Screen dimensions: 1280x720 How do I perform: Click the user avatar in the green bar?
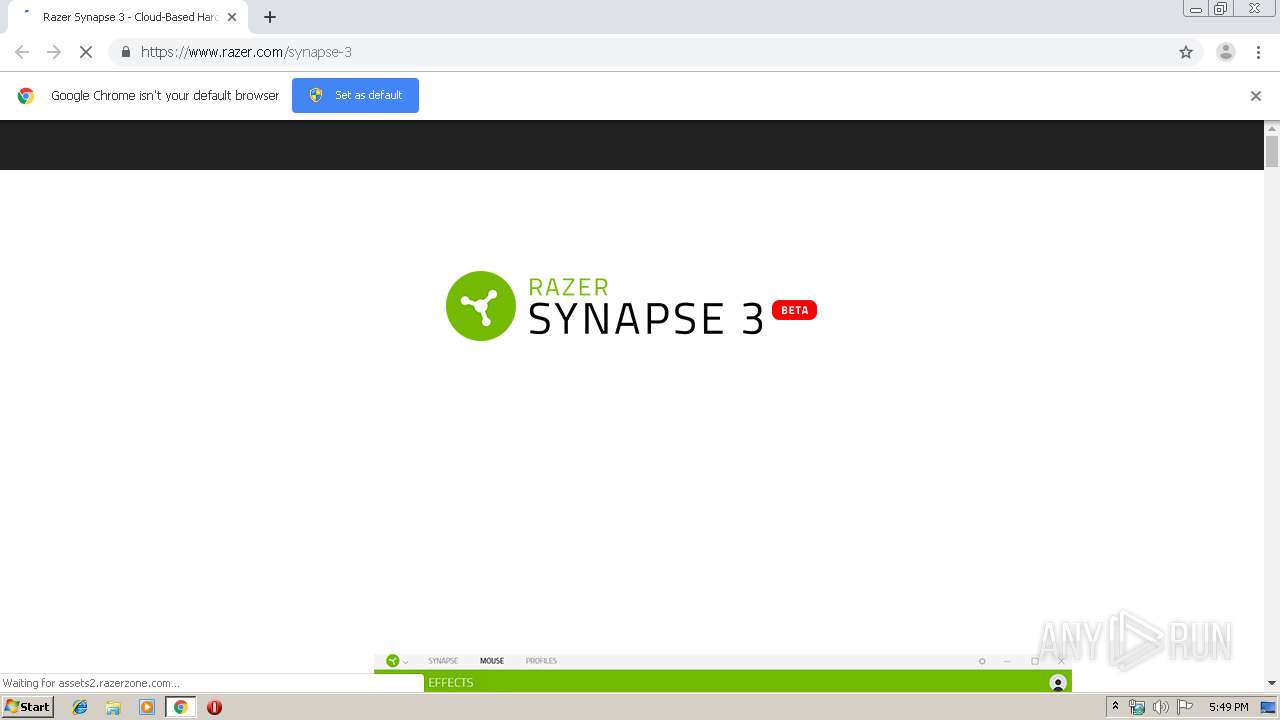click(x=1058, y=683)
